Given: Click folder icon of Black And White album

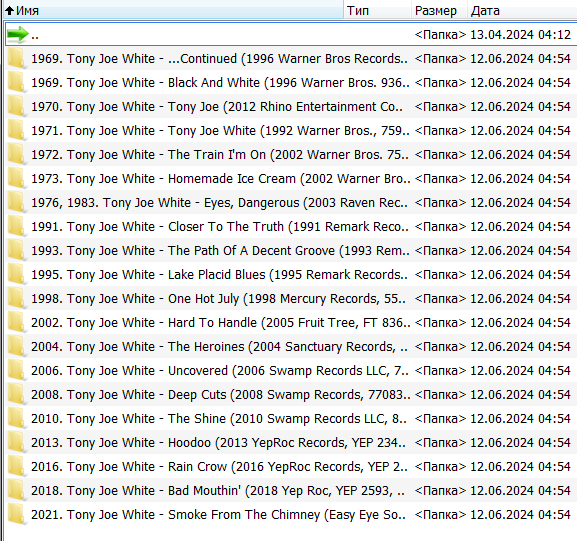Looking at the screenshot, I should click(x=17, y=82).
